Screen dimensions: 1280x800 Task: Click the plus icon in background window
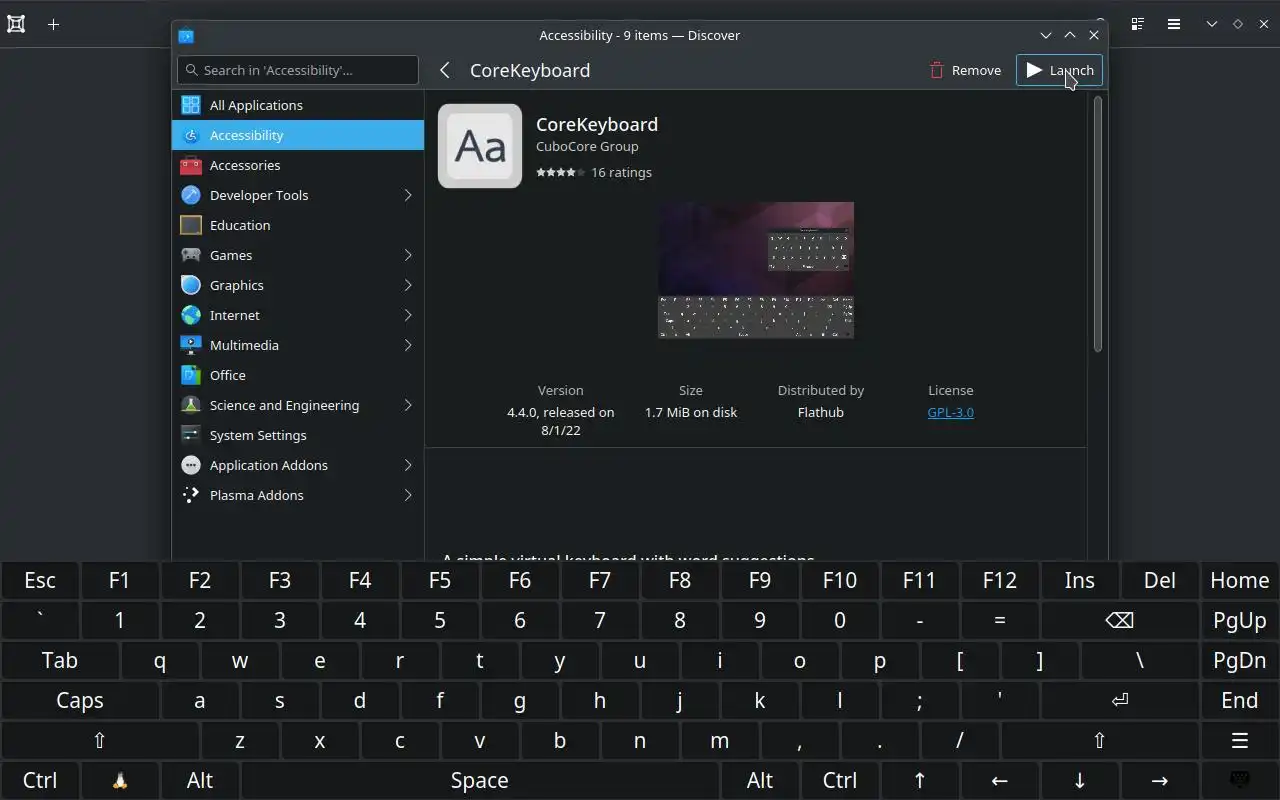[54, 24]
